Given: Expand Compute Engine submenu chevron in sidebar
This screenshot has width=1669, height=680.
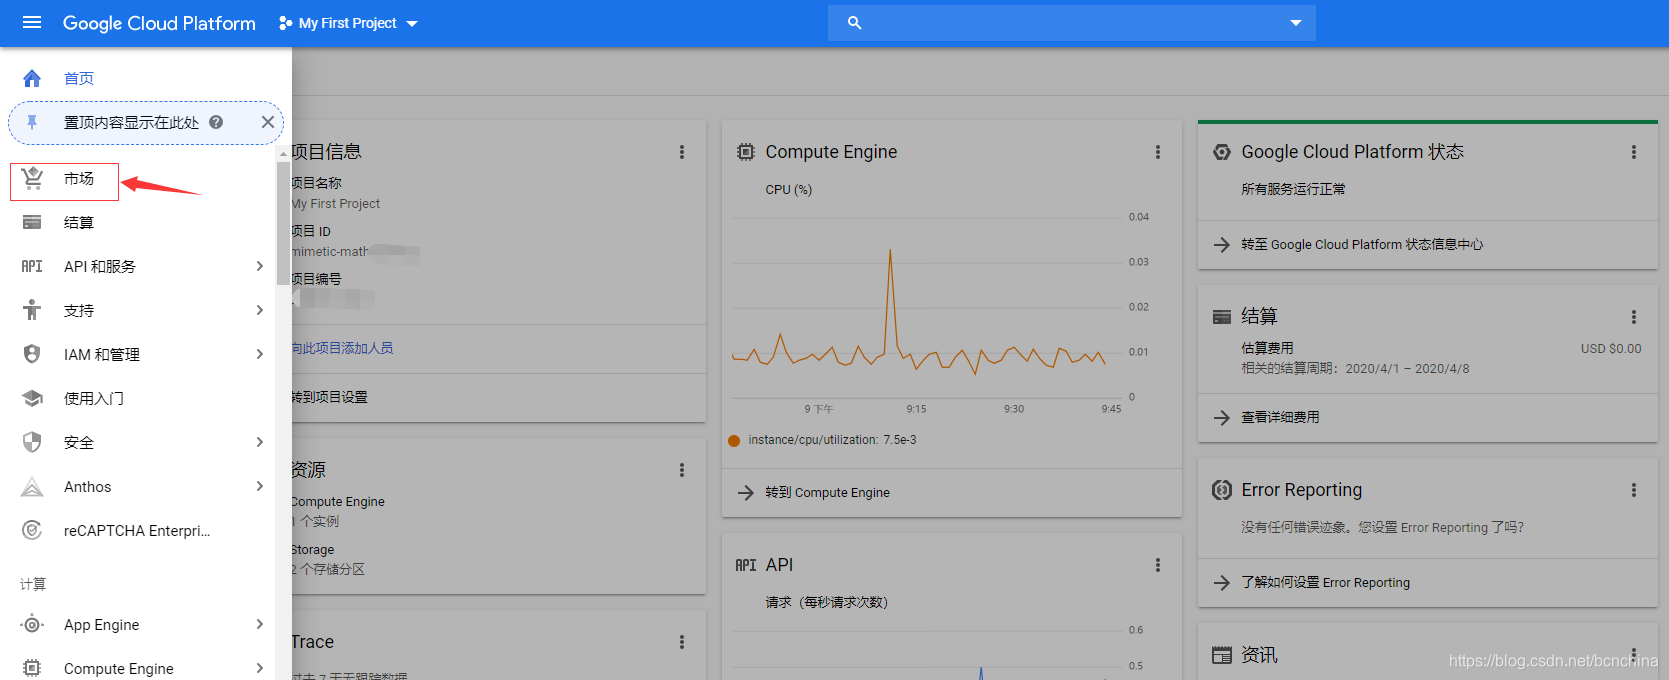Looking at the screenshot, I should tap(259, 668).
